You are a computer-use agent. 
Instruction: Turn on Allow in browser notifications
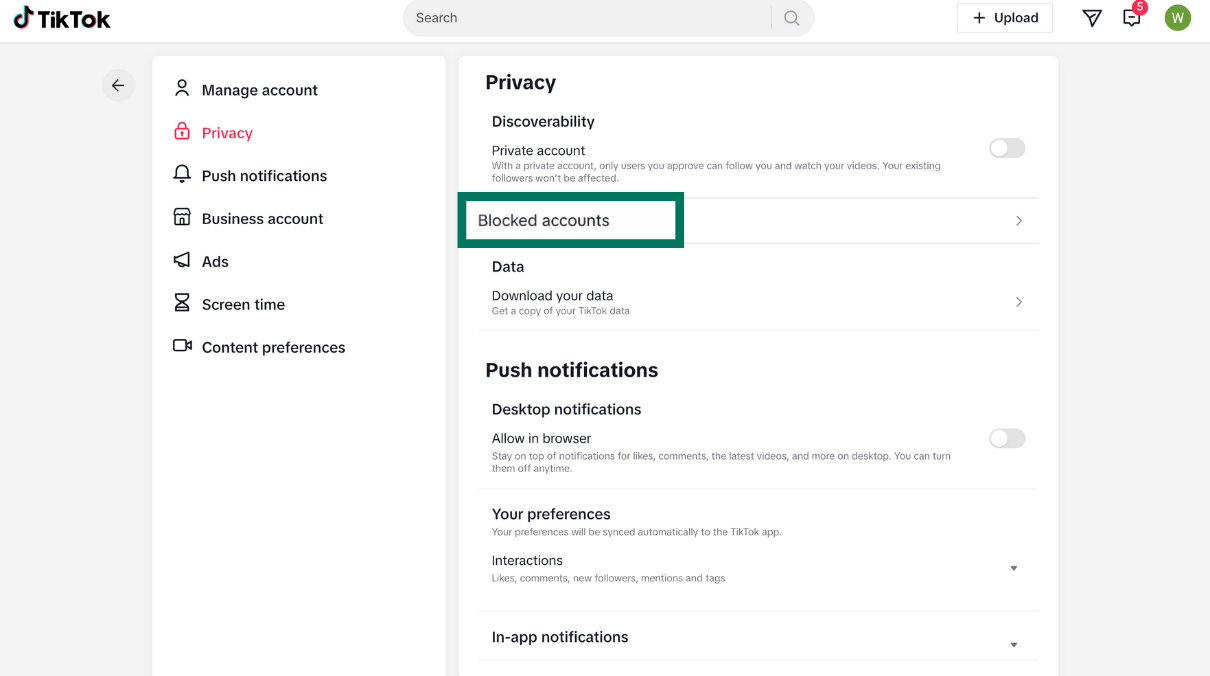(1006, 438)
